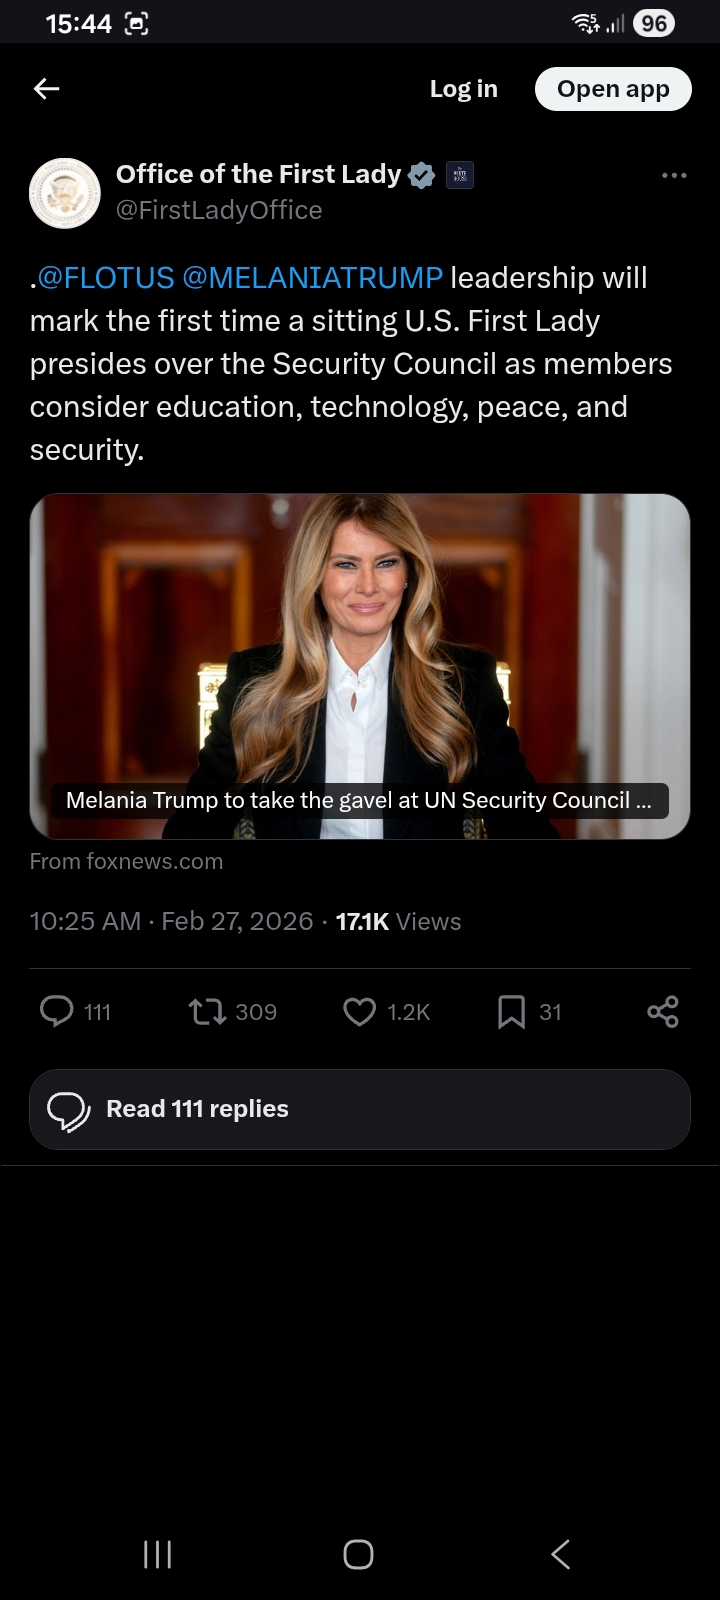Open the Office of the First Lady avatar
Viewport: 720px width, 1600px height.
click(65, 193)
